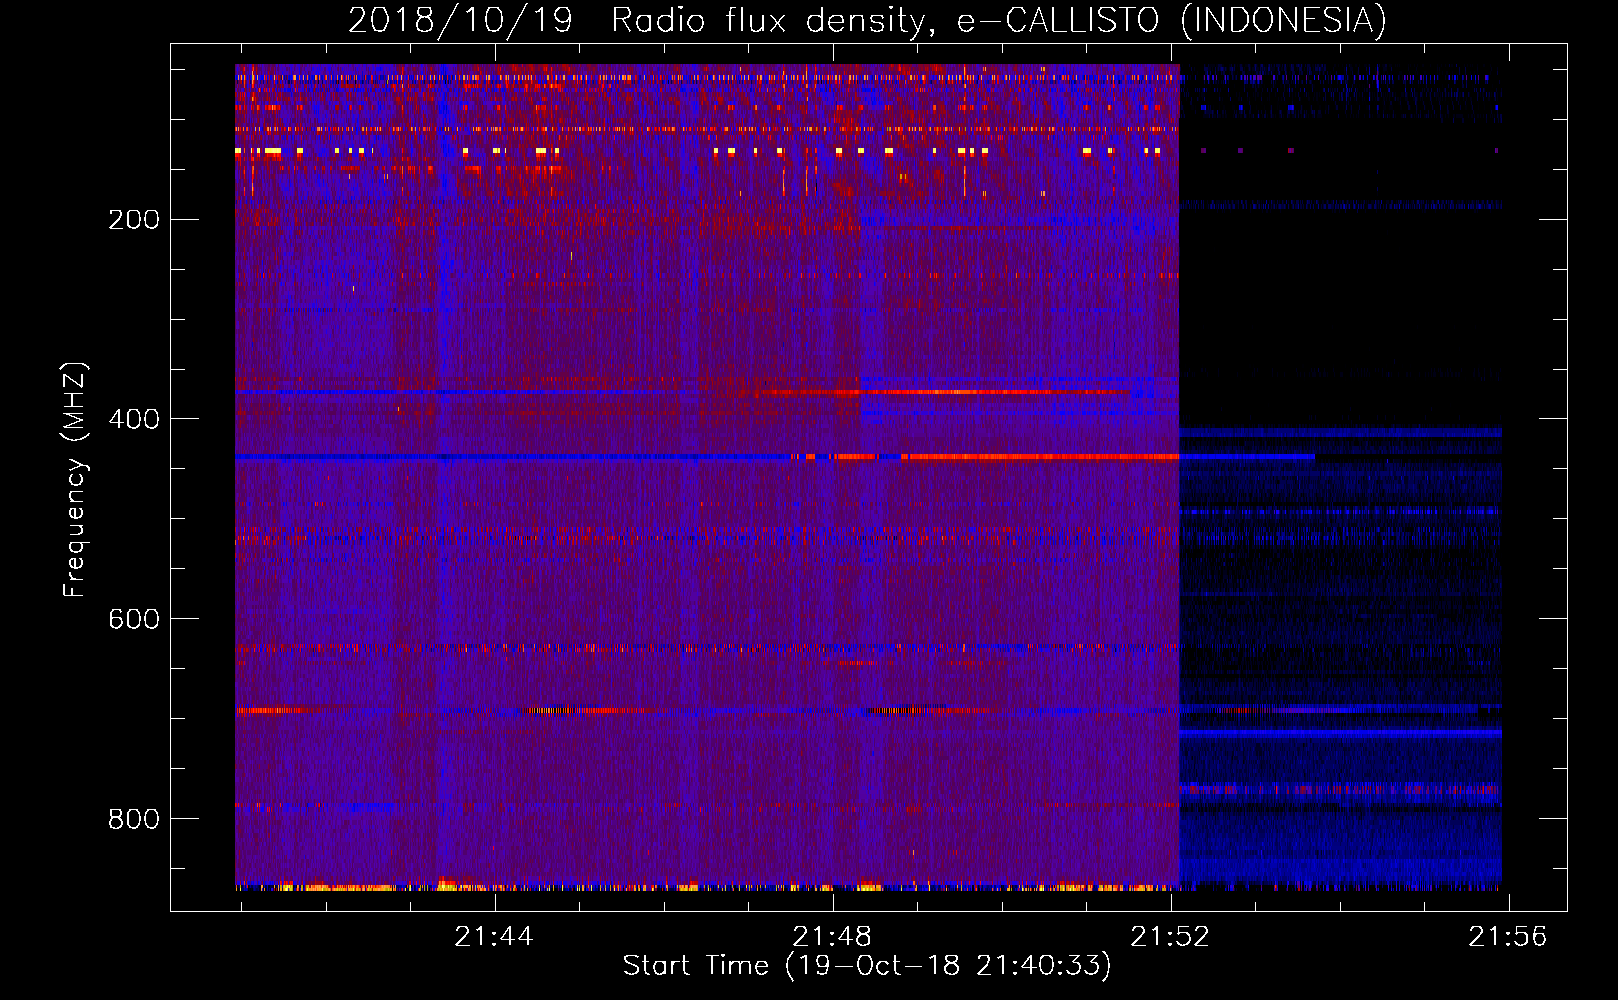
Task: Click the "21:48" time tick label
Action: [x=832, y=937]
